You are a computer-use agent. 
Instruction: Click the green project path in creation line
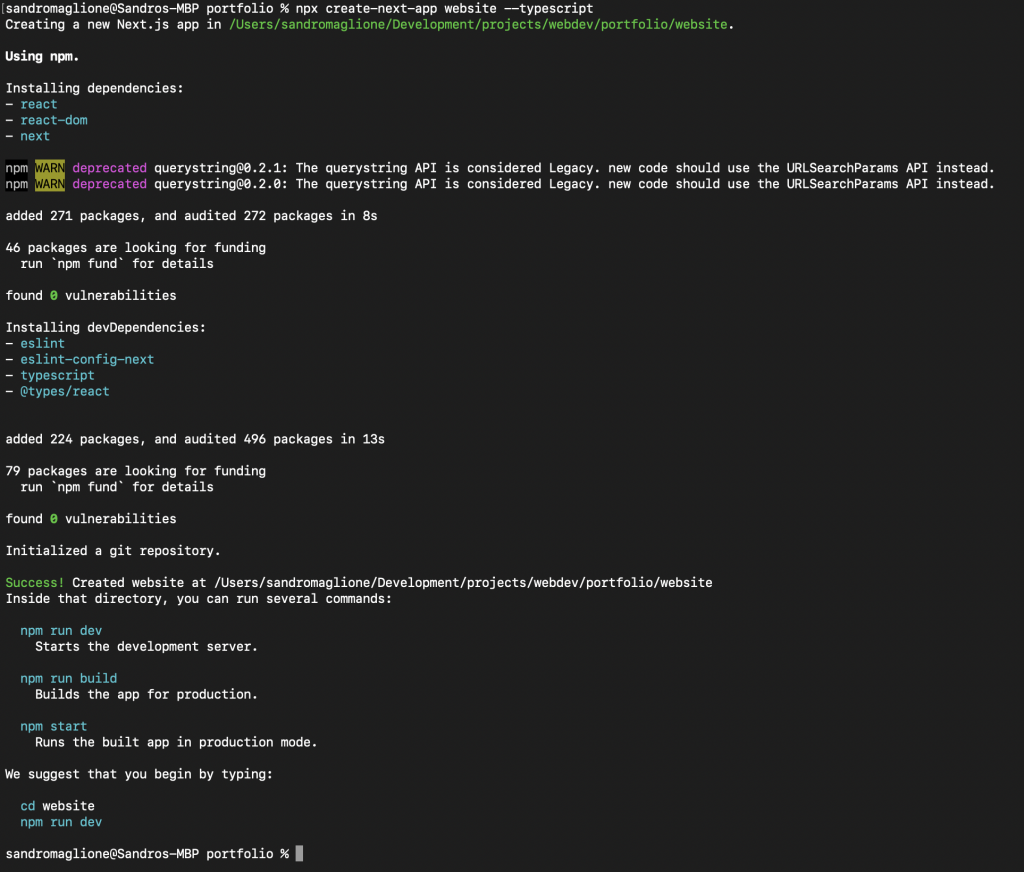[x=478, y=24]
